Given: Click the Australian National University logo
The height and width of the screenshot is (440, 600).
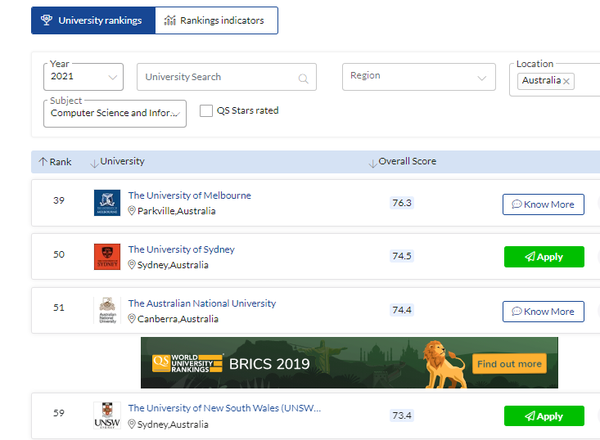Looking at the screenshot, I should coord(107,310).
